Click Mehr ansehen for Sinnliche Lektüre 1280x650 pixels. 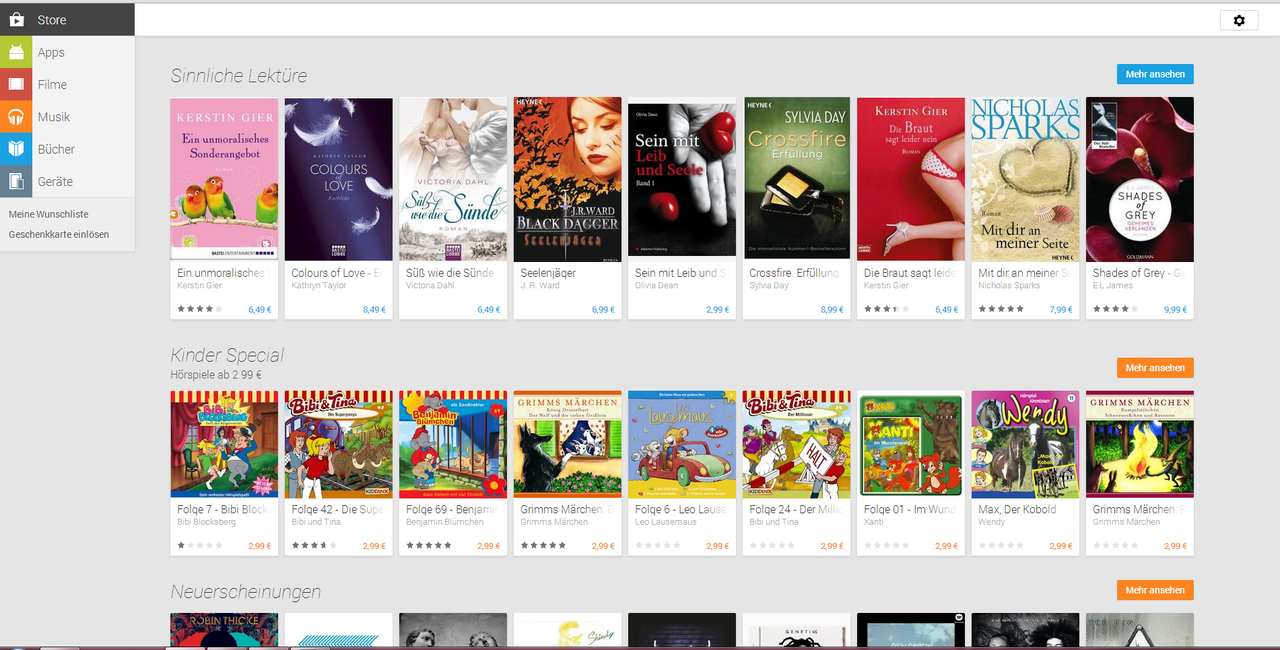click(x=1155, y=74)
